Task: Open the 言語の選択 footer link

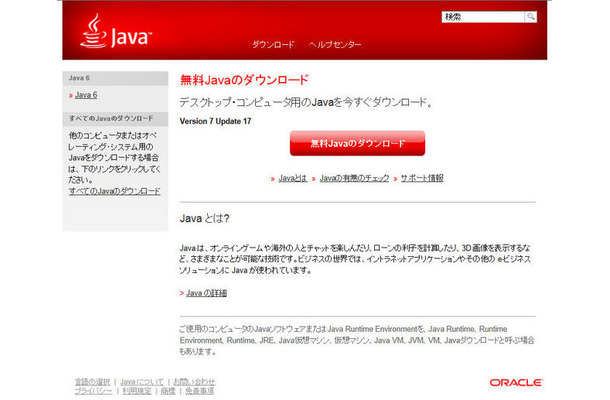Action: pyautogui.click(x=93, y=382)
